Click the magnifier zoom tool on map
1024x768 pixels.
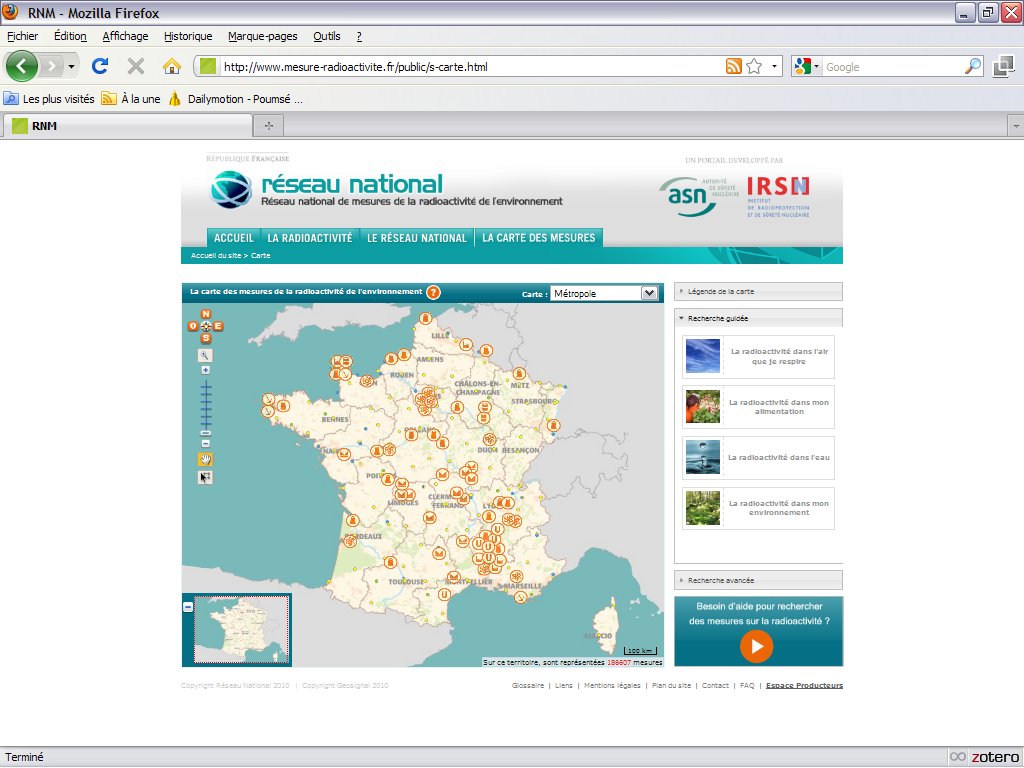tap(206, 355)
